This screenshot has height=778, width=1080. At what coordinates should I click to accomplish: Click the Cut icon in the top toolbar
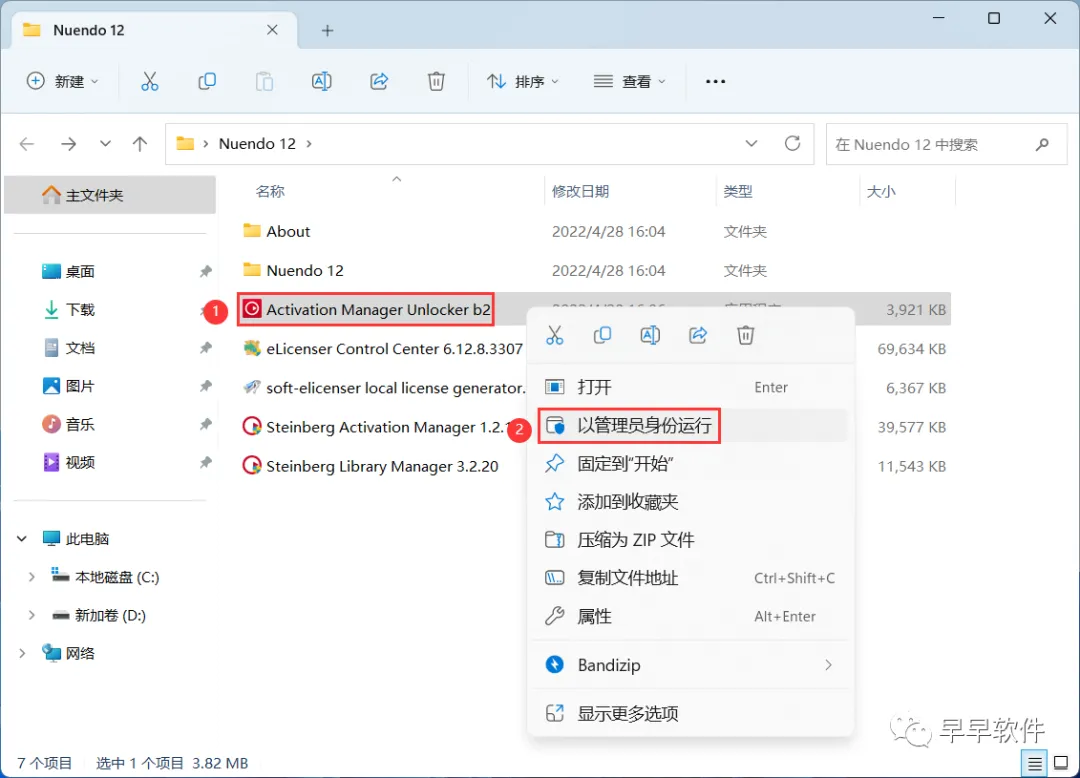tap(149, 81)
